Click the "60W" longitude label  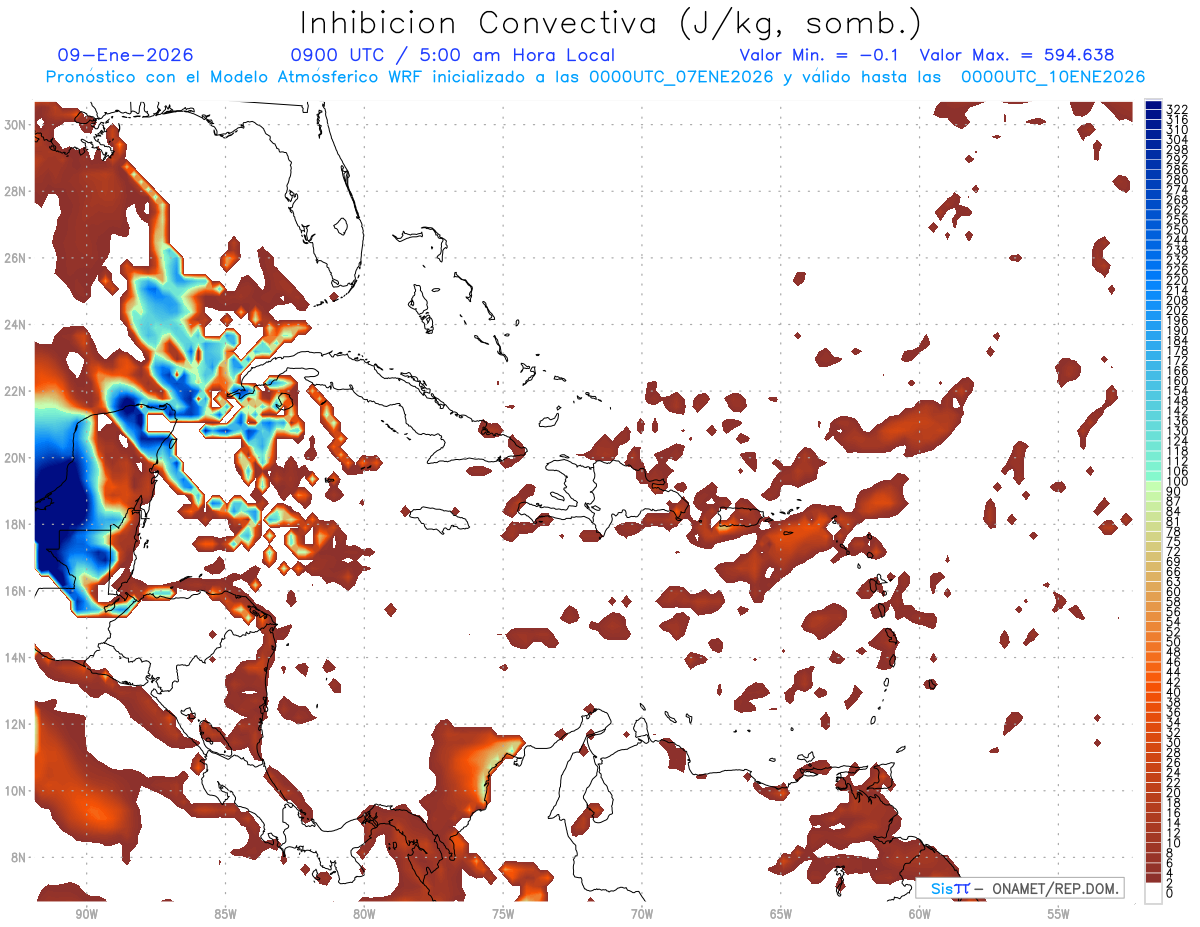pos(920,915)
